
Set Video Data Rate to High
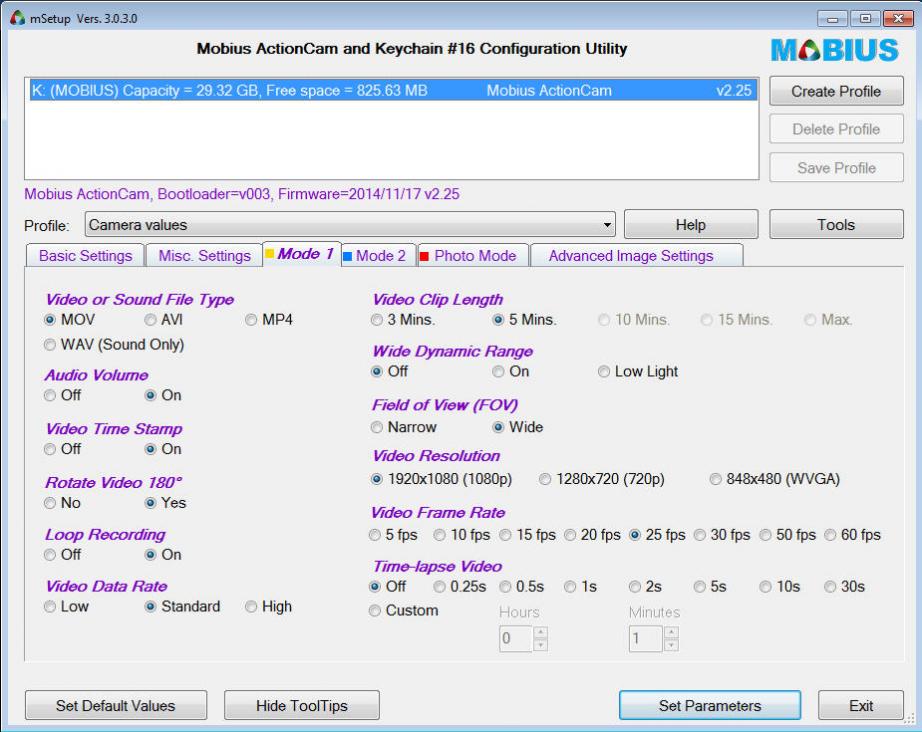point(252,607)
